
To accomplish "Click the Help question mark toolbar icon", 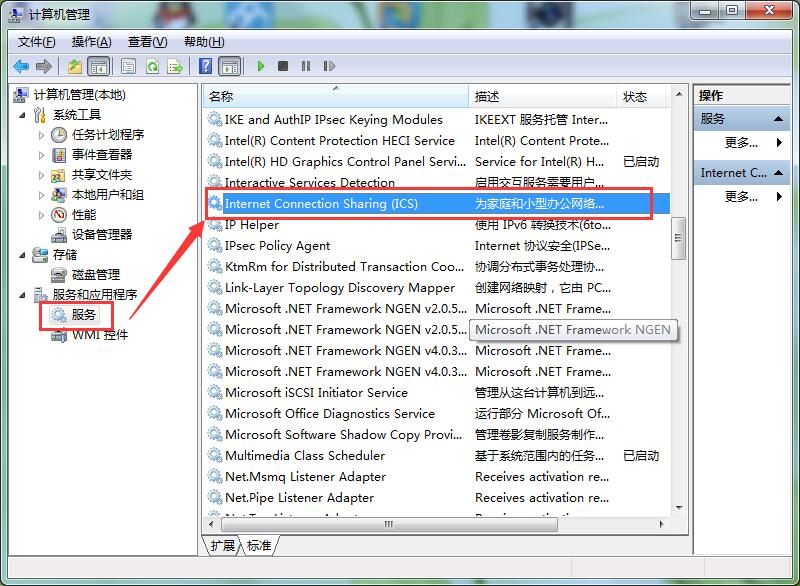I will (x=205, y=66).
